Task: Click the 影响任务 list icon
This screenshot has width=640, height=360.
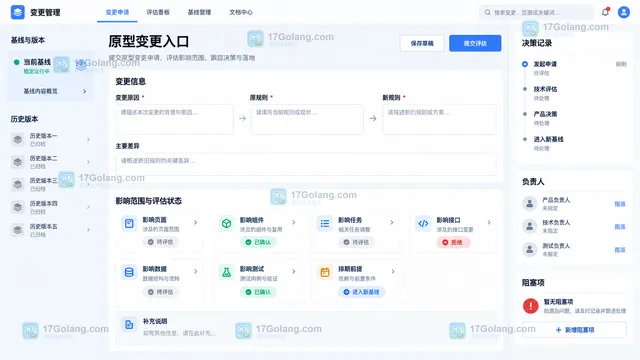Action: (325, 224)
